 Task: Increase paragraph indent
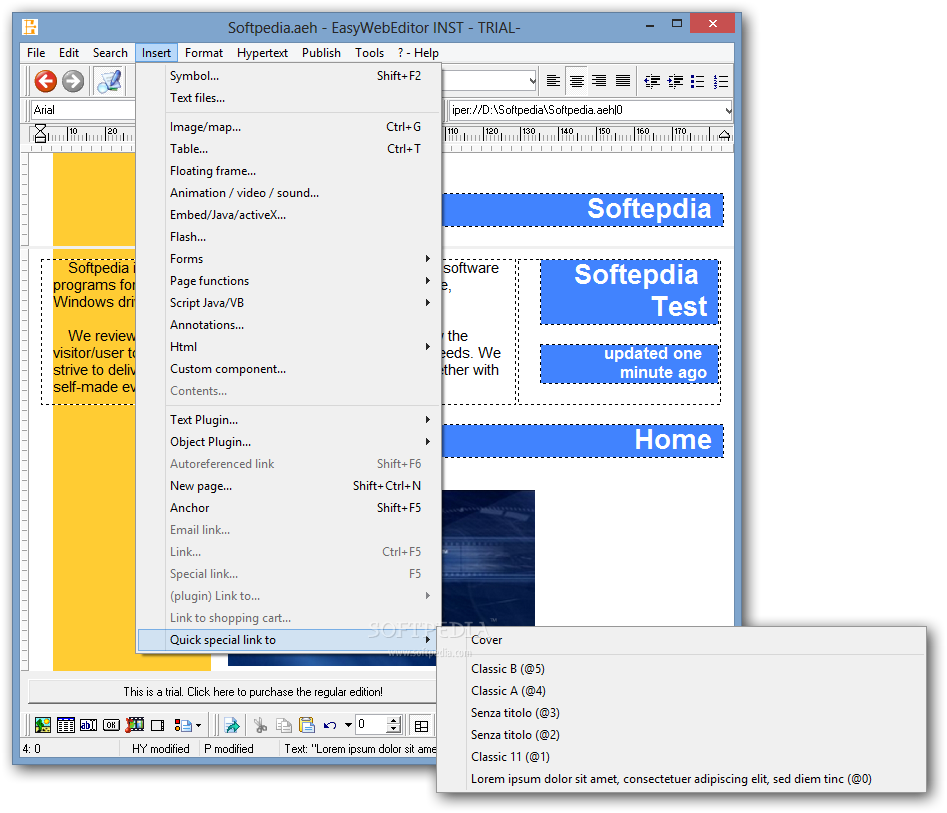pyautogui.click(x=675, y=81)
